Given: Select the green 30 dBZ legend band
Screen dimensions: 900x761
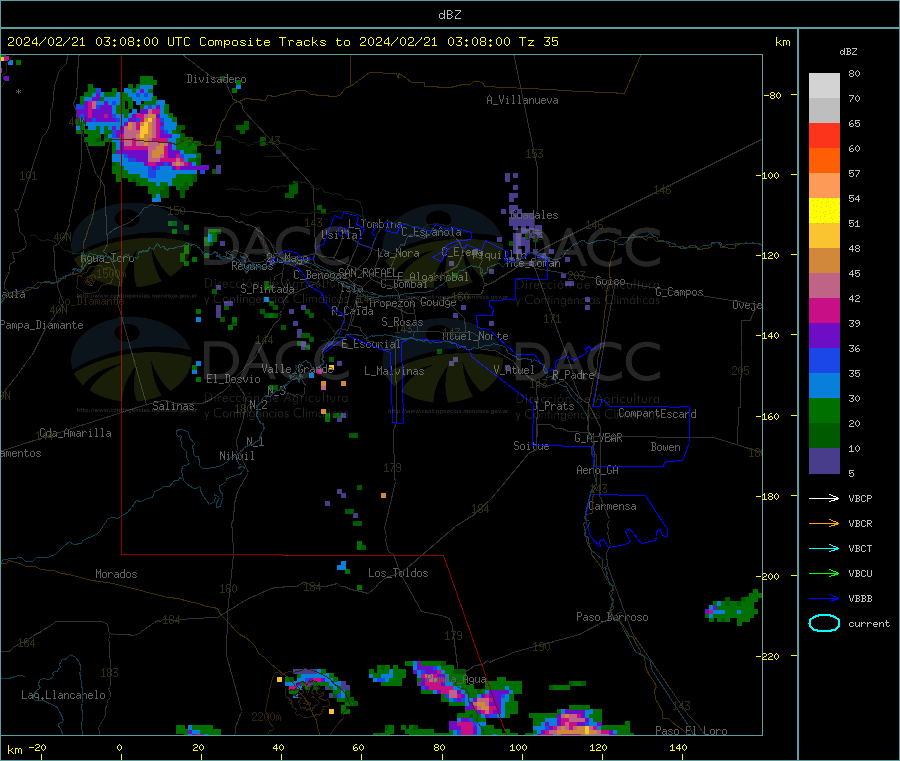Looking at the screenshot, I should 824,410.
